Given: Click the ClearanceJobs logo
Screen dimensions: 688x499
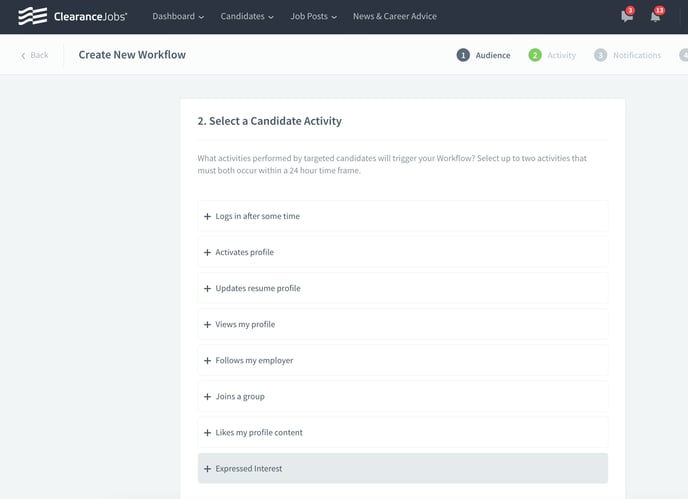Looking at the screenshot, I should (73, 16).
